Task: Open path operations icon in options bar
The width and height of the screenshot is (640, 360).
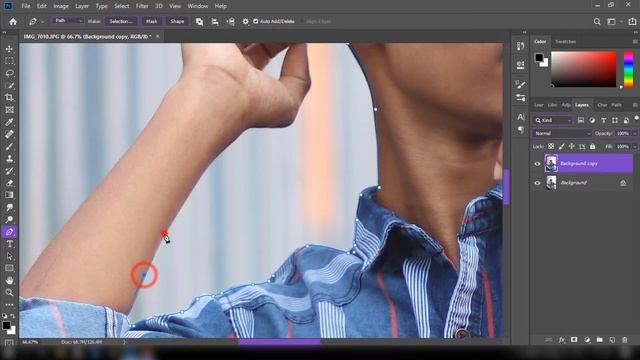Action: (199, 22)
